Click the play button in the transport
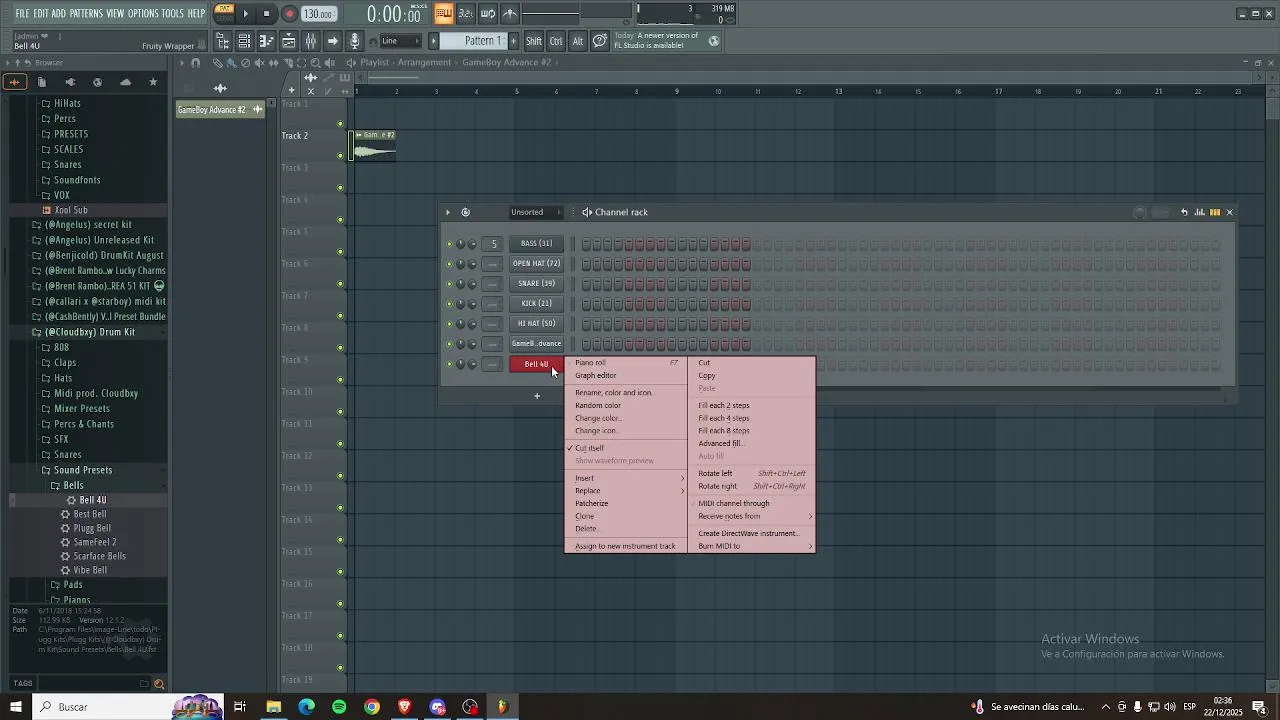Image resolution: width=1280 pixels, height=720 pixels. (245, 14)
